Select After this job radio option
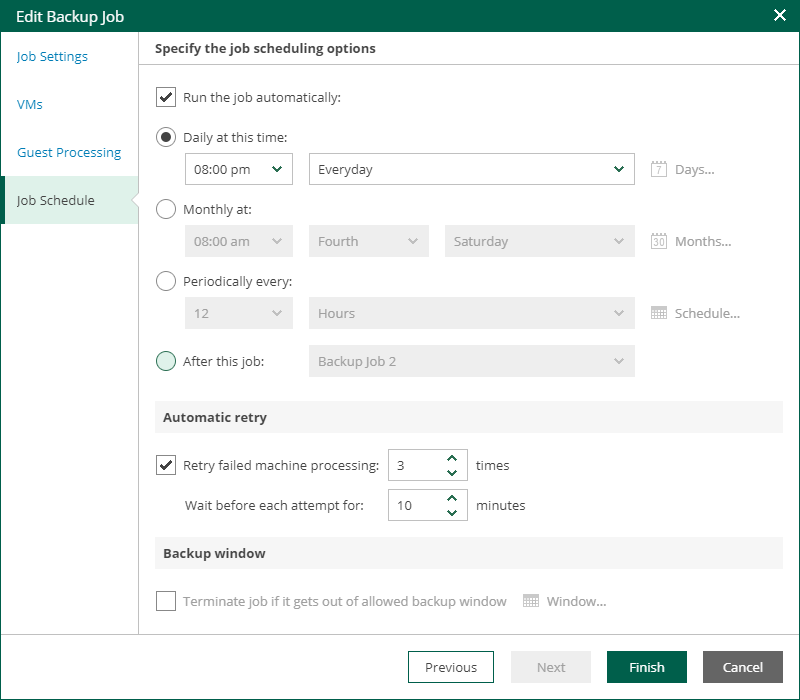The height and width of the screenshot is (700, 800). (x=166, y=361)
